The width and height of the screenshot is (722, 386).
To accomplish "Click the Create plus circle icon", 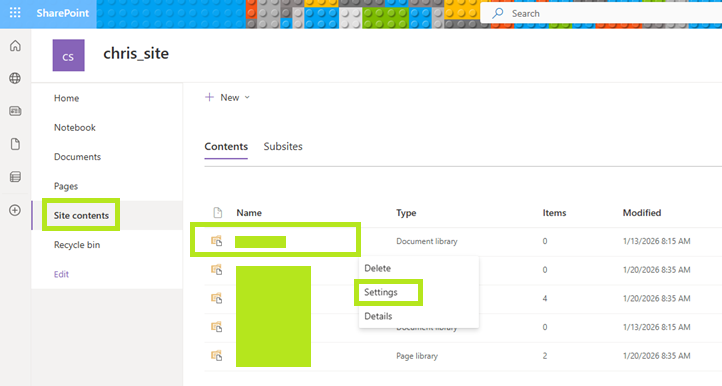I will (x=15, y=211).
